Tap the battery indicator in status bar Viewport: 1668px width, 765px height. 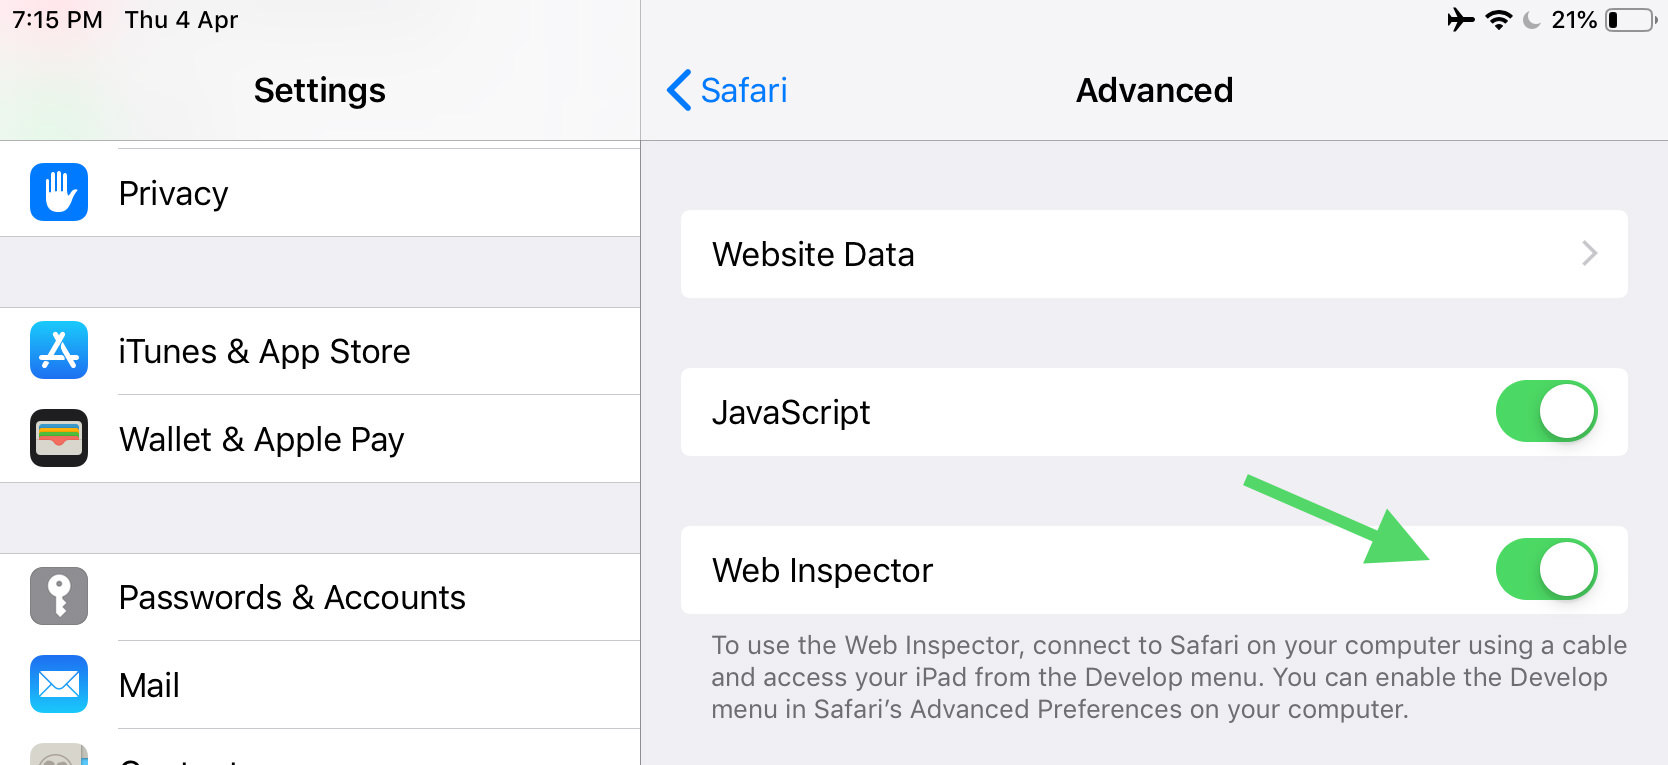click(1631, 20)
